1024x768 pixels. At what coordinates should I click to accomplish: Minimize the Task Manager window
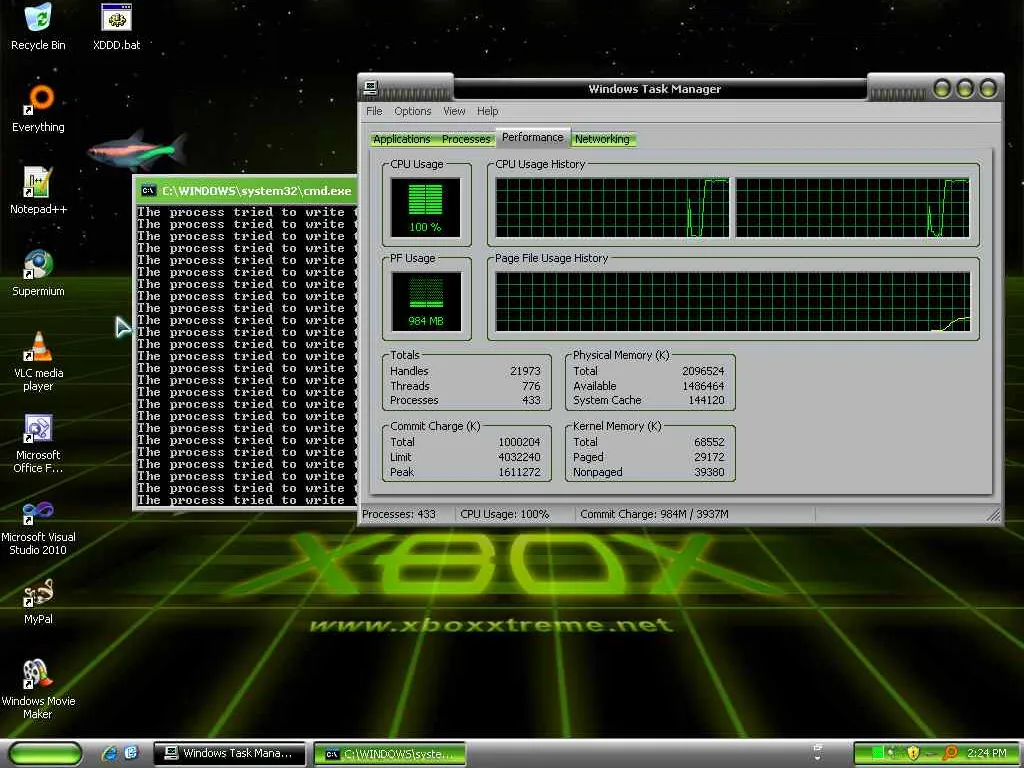(942, 88)
